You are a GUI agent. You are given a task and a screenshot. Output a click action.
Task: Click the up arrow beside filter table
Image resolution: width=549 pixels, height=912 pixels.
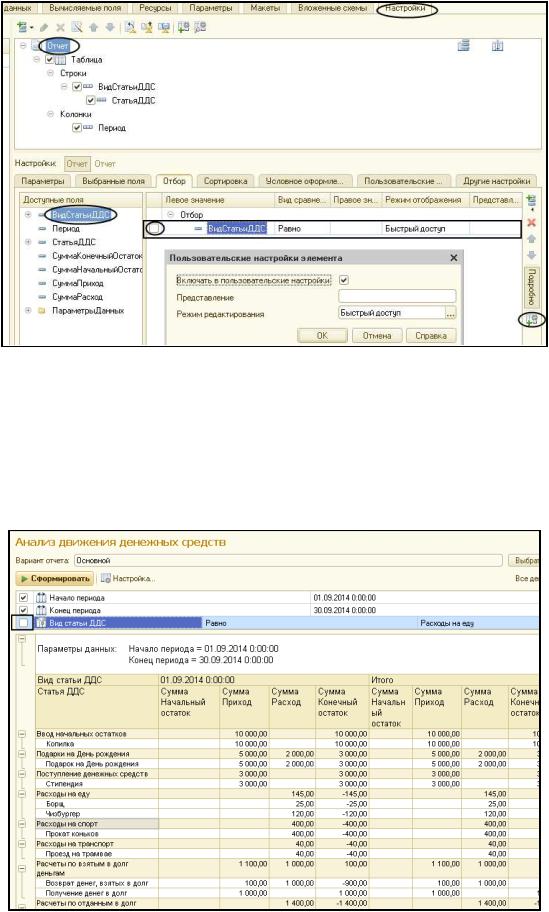531,239
